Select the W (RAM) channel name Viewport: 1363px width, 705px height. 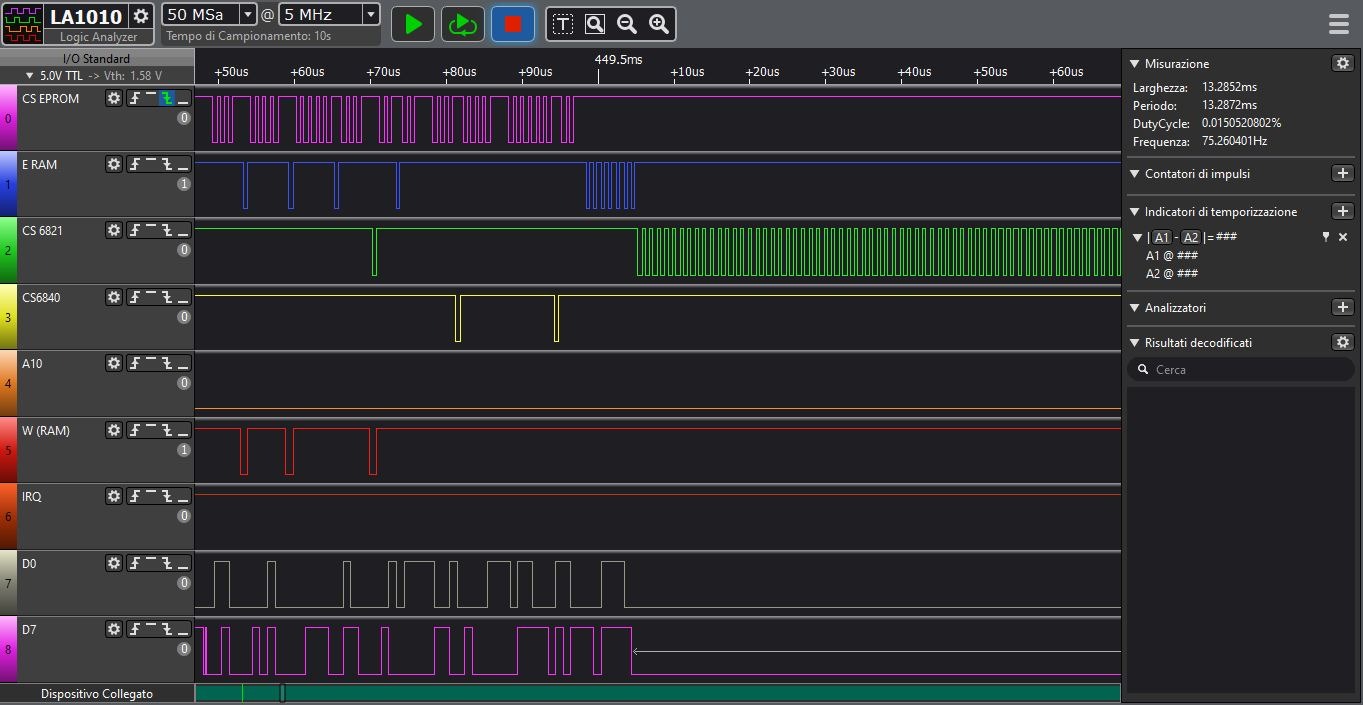[x=46, y=430]
